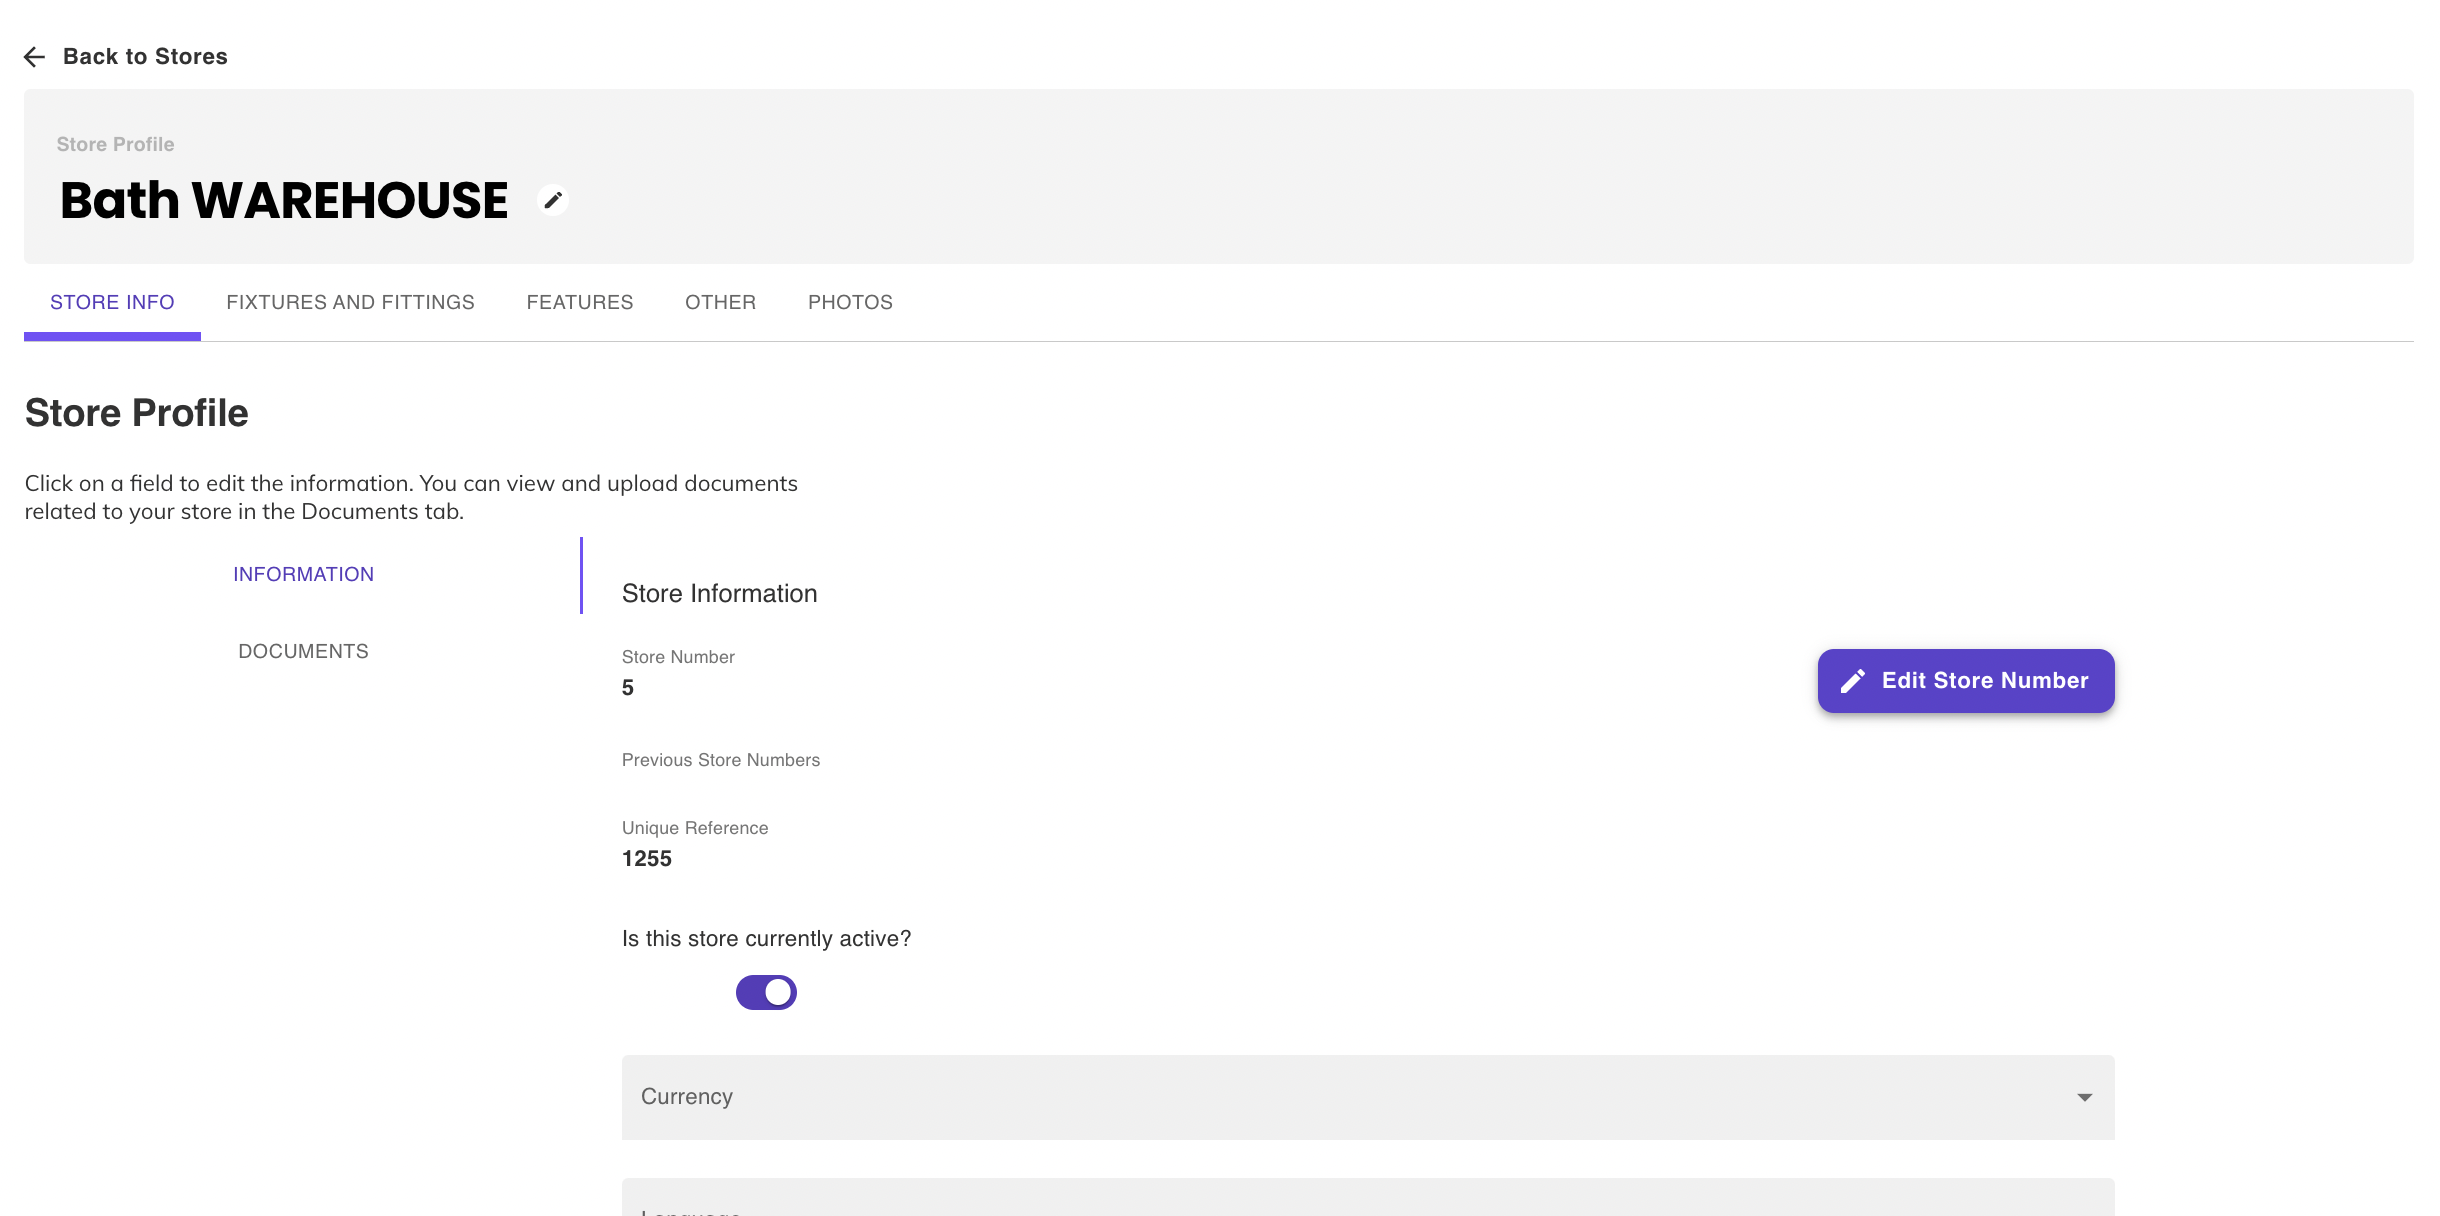Switch to the Fixtures and Fittings tab
This screenshot has height=1216, width=2440.
click(x=350, y=302)
